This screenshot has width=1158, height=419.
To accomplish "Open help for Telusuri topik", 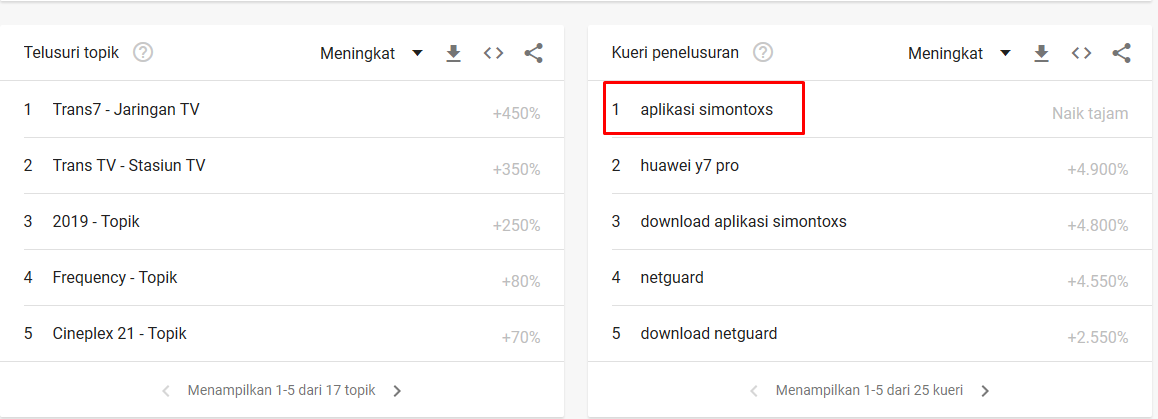I will pyautogui.click(x=143, y=53).
